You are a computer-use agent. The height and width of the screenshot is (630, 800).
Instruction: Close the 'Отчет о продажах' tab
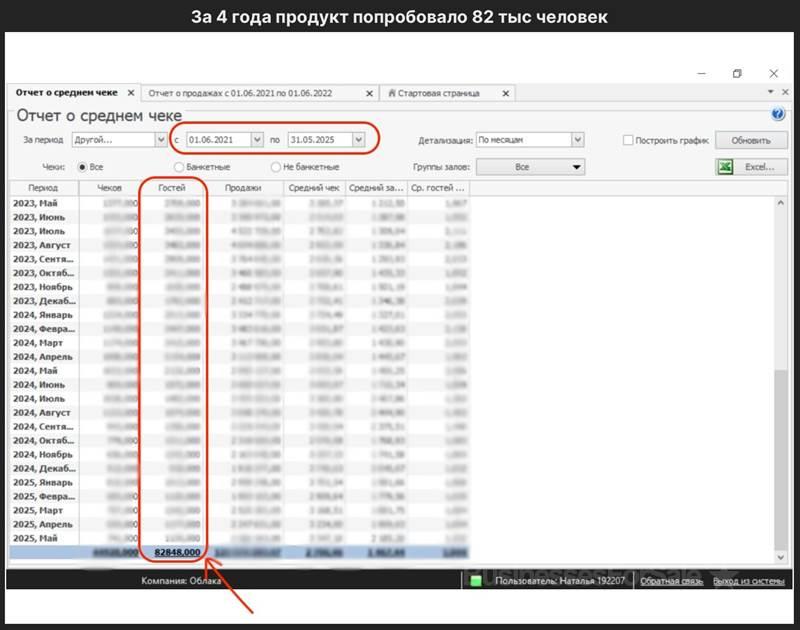[369, 93]
